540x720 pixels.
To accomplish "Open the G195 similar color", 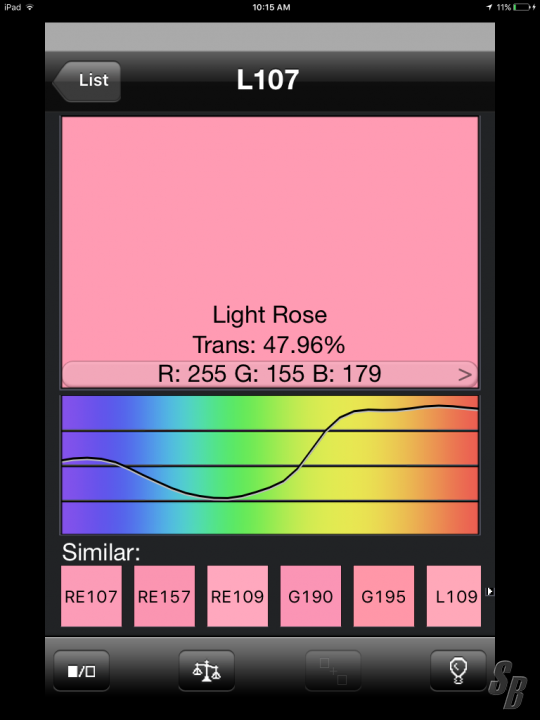I will point(384,596).
